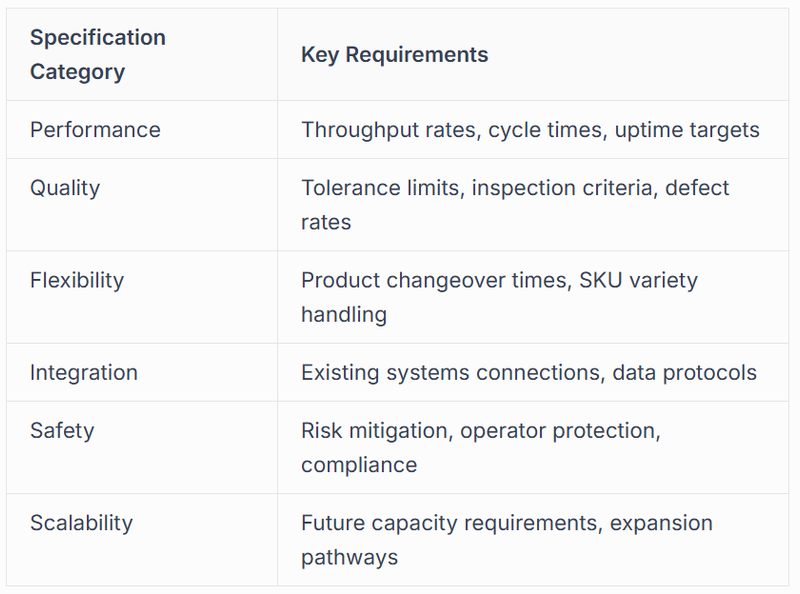Image resolution: width=800 pixels, height=594 pixels.
Task: Click the 'Future capacity requirements' text
Action: (449, 523)
